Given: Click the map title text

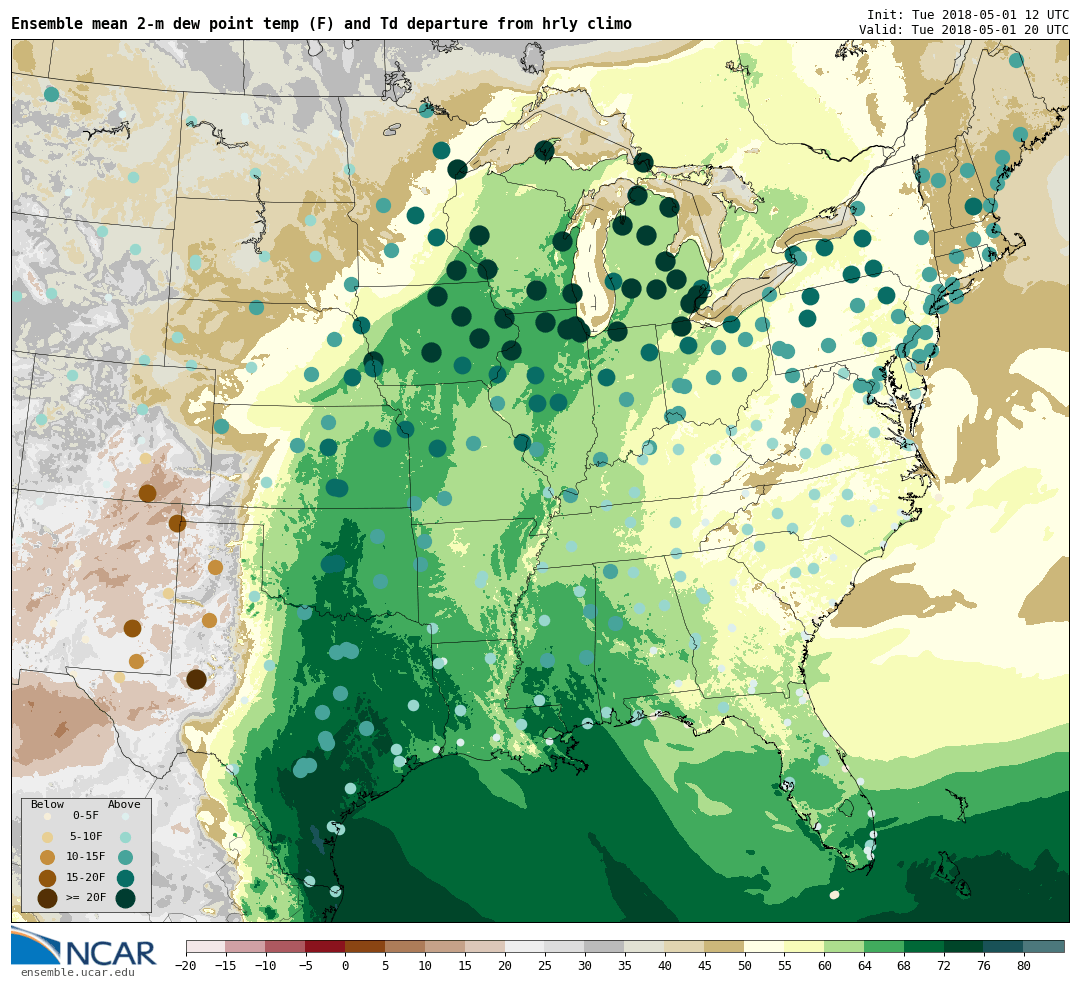Looking at the screenshot, I should tap(321, 24).
